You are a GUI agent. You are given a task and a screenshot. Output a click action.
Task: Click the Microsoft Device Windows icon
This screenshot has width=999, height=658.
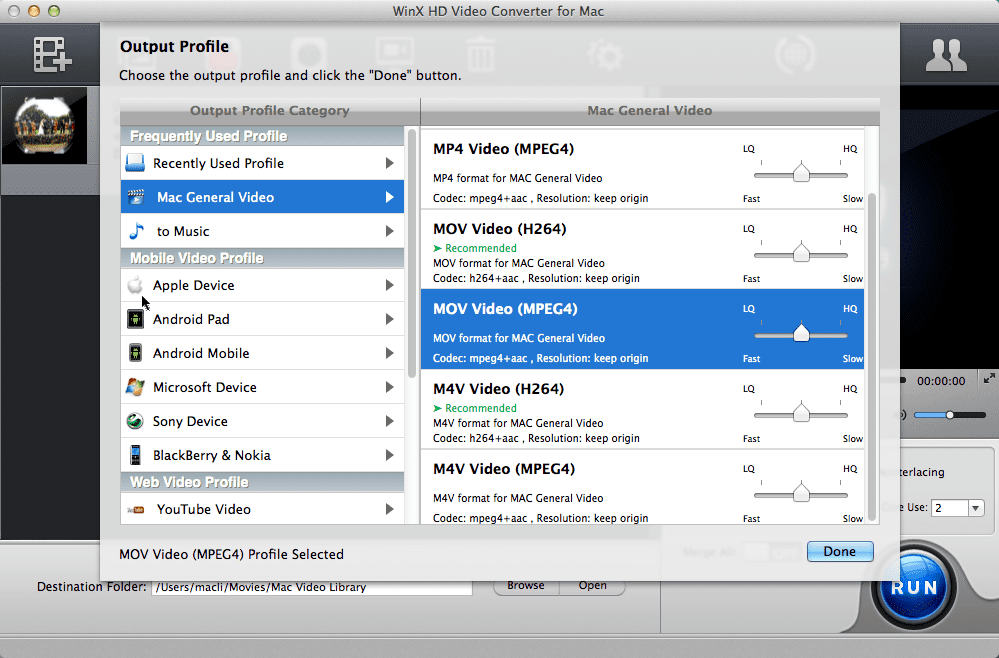[135, 387]
